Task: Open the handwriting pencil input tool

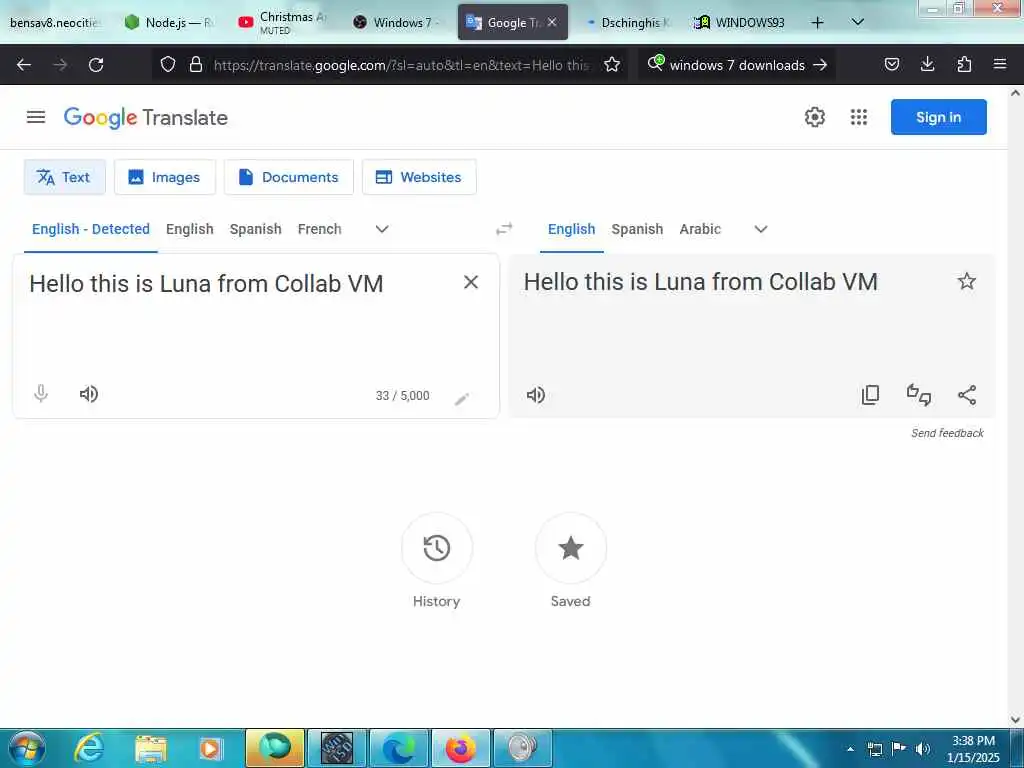Action: pyautogui.click(x=462, y=399)
